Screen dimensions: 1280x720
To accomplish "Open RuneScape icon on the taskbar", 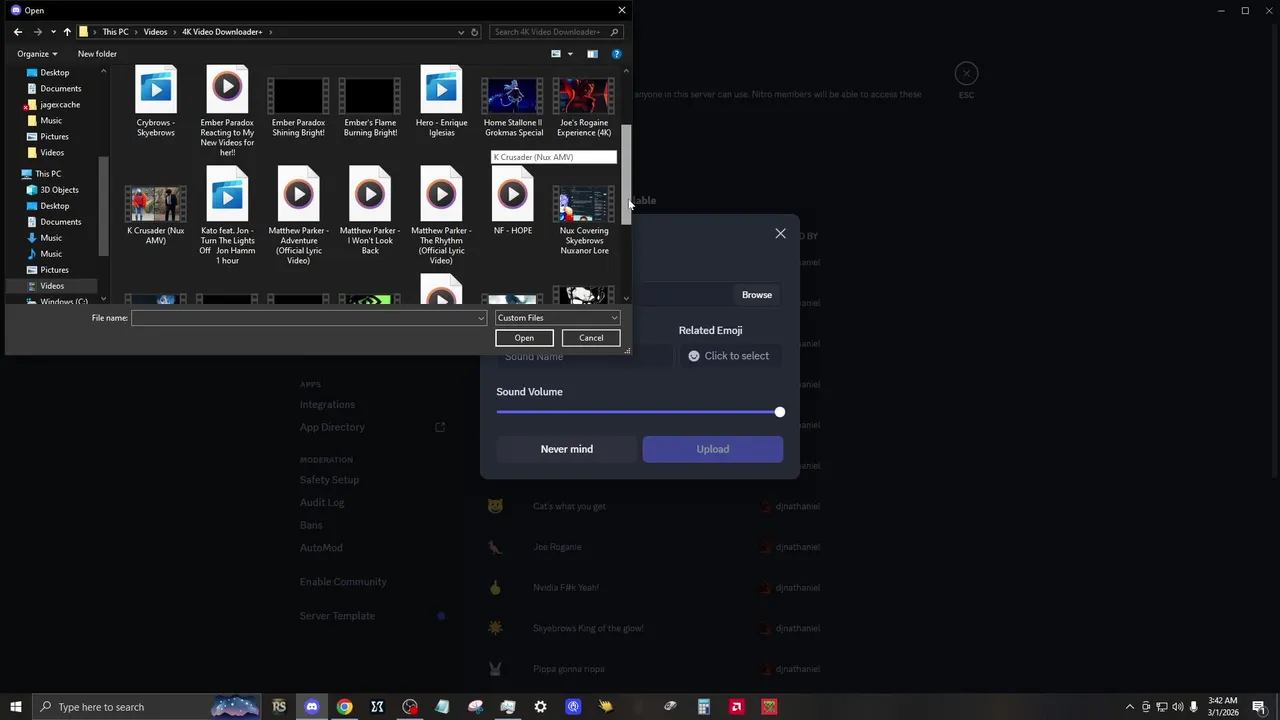I will point(279,707).
